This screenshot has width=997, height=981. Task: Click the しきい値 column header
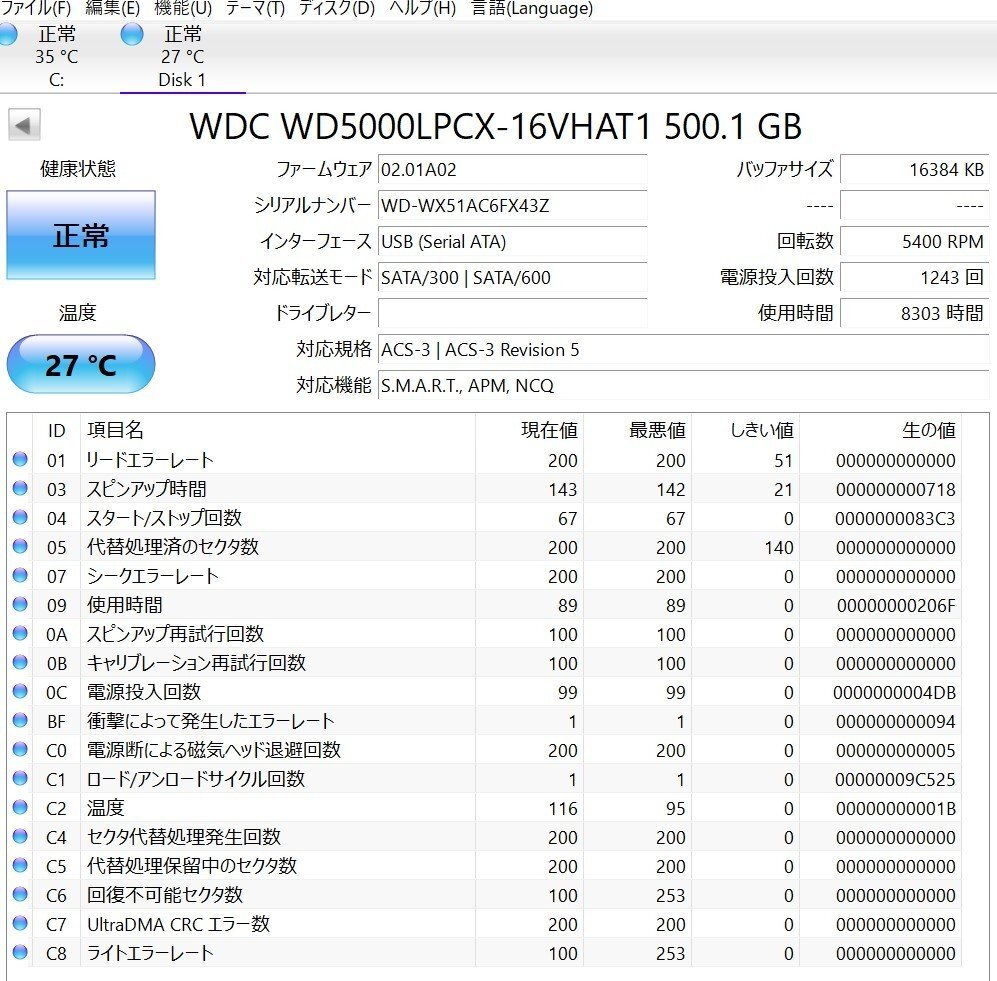pos(745,430)
